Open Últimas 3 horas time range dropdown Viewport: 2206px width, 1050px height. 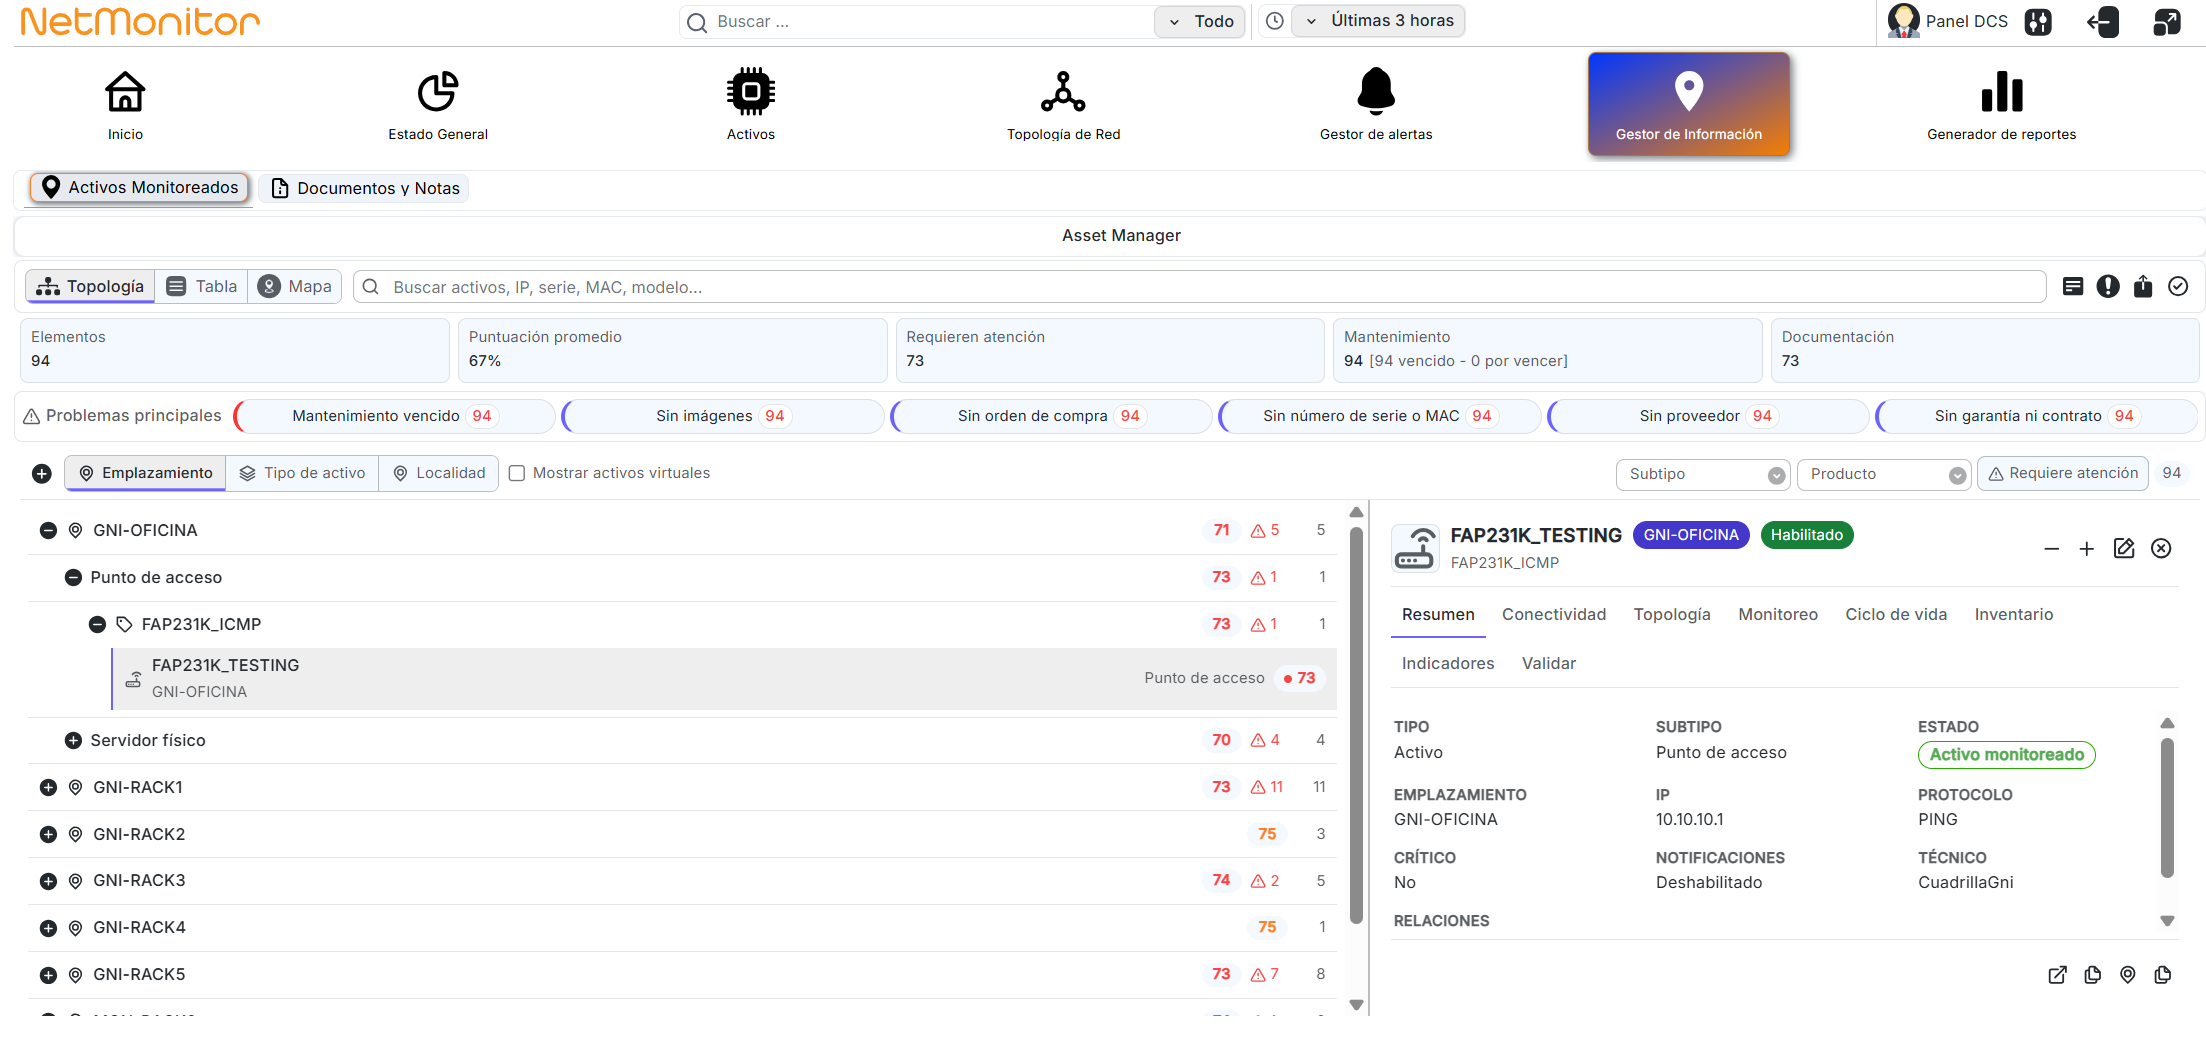(x=1378, y=20)
